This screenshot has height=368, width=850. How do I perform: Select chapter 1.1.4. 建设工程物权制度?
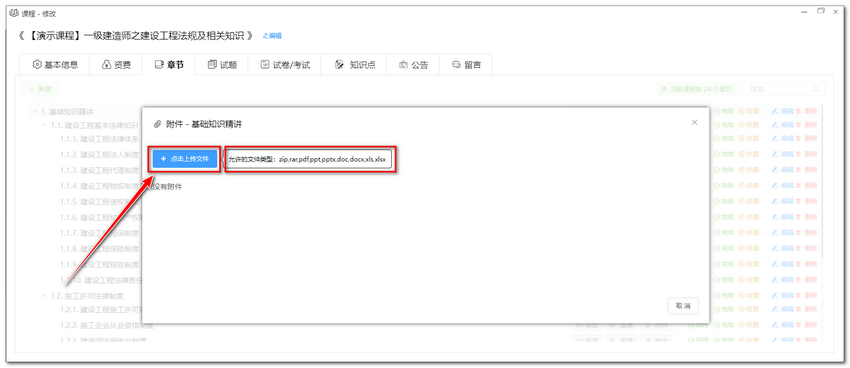(99, 186)
